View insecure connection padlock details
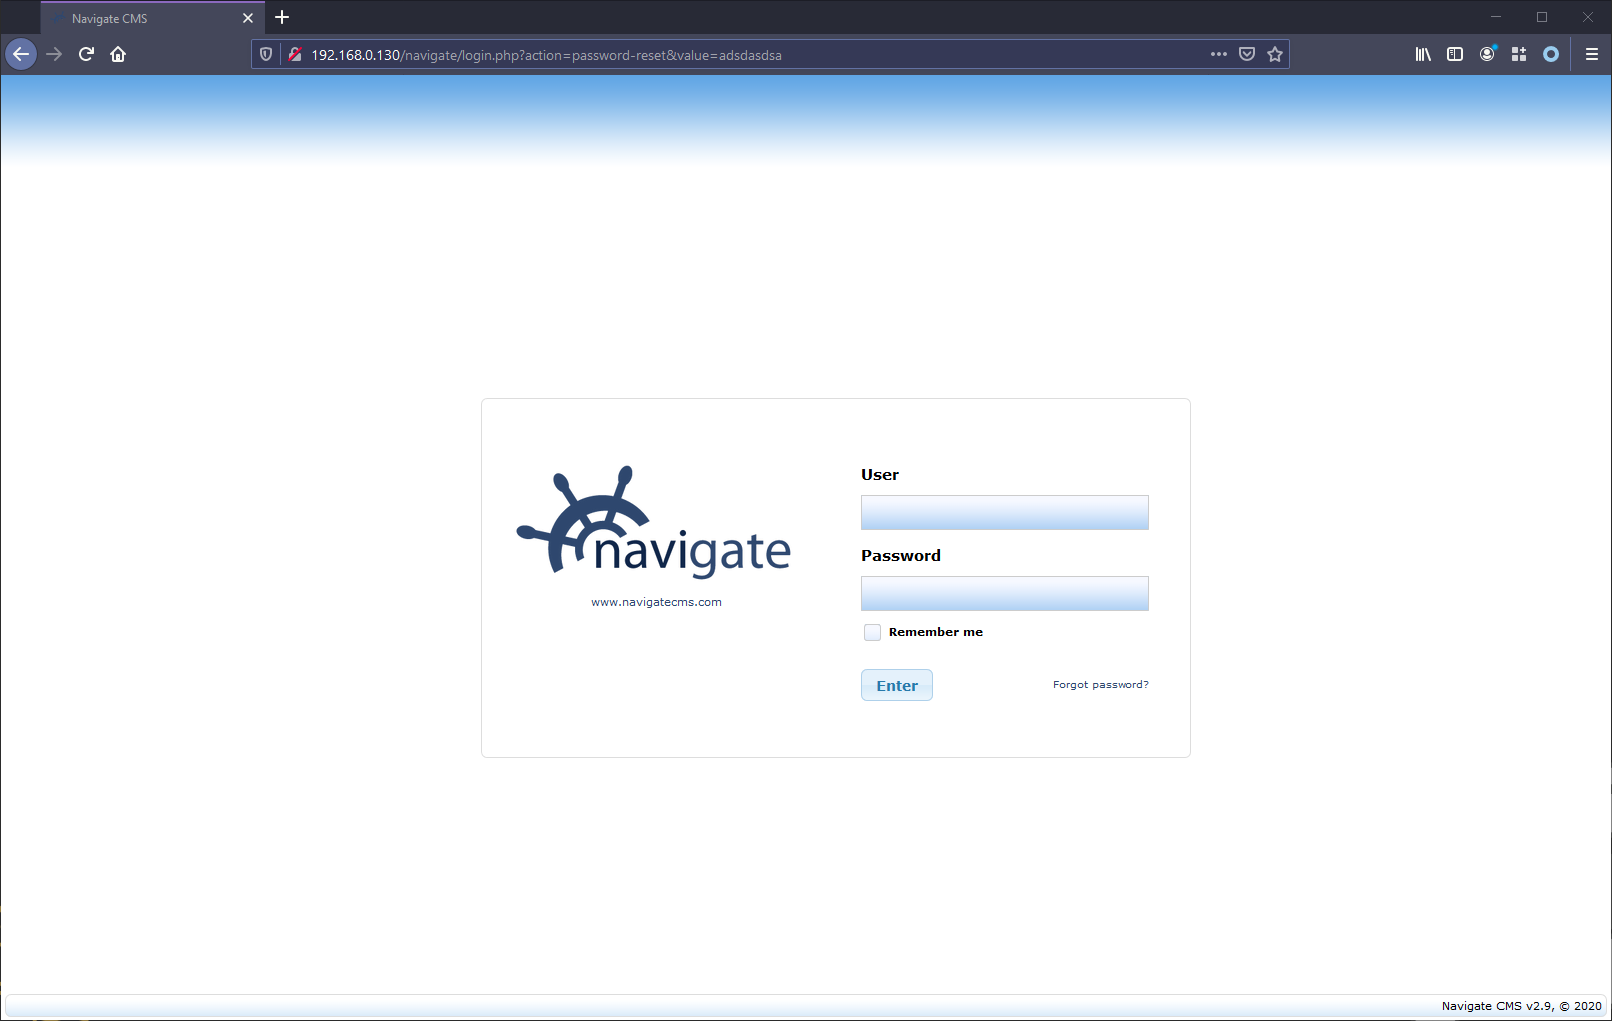 [294, 55]
